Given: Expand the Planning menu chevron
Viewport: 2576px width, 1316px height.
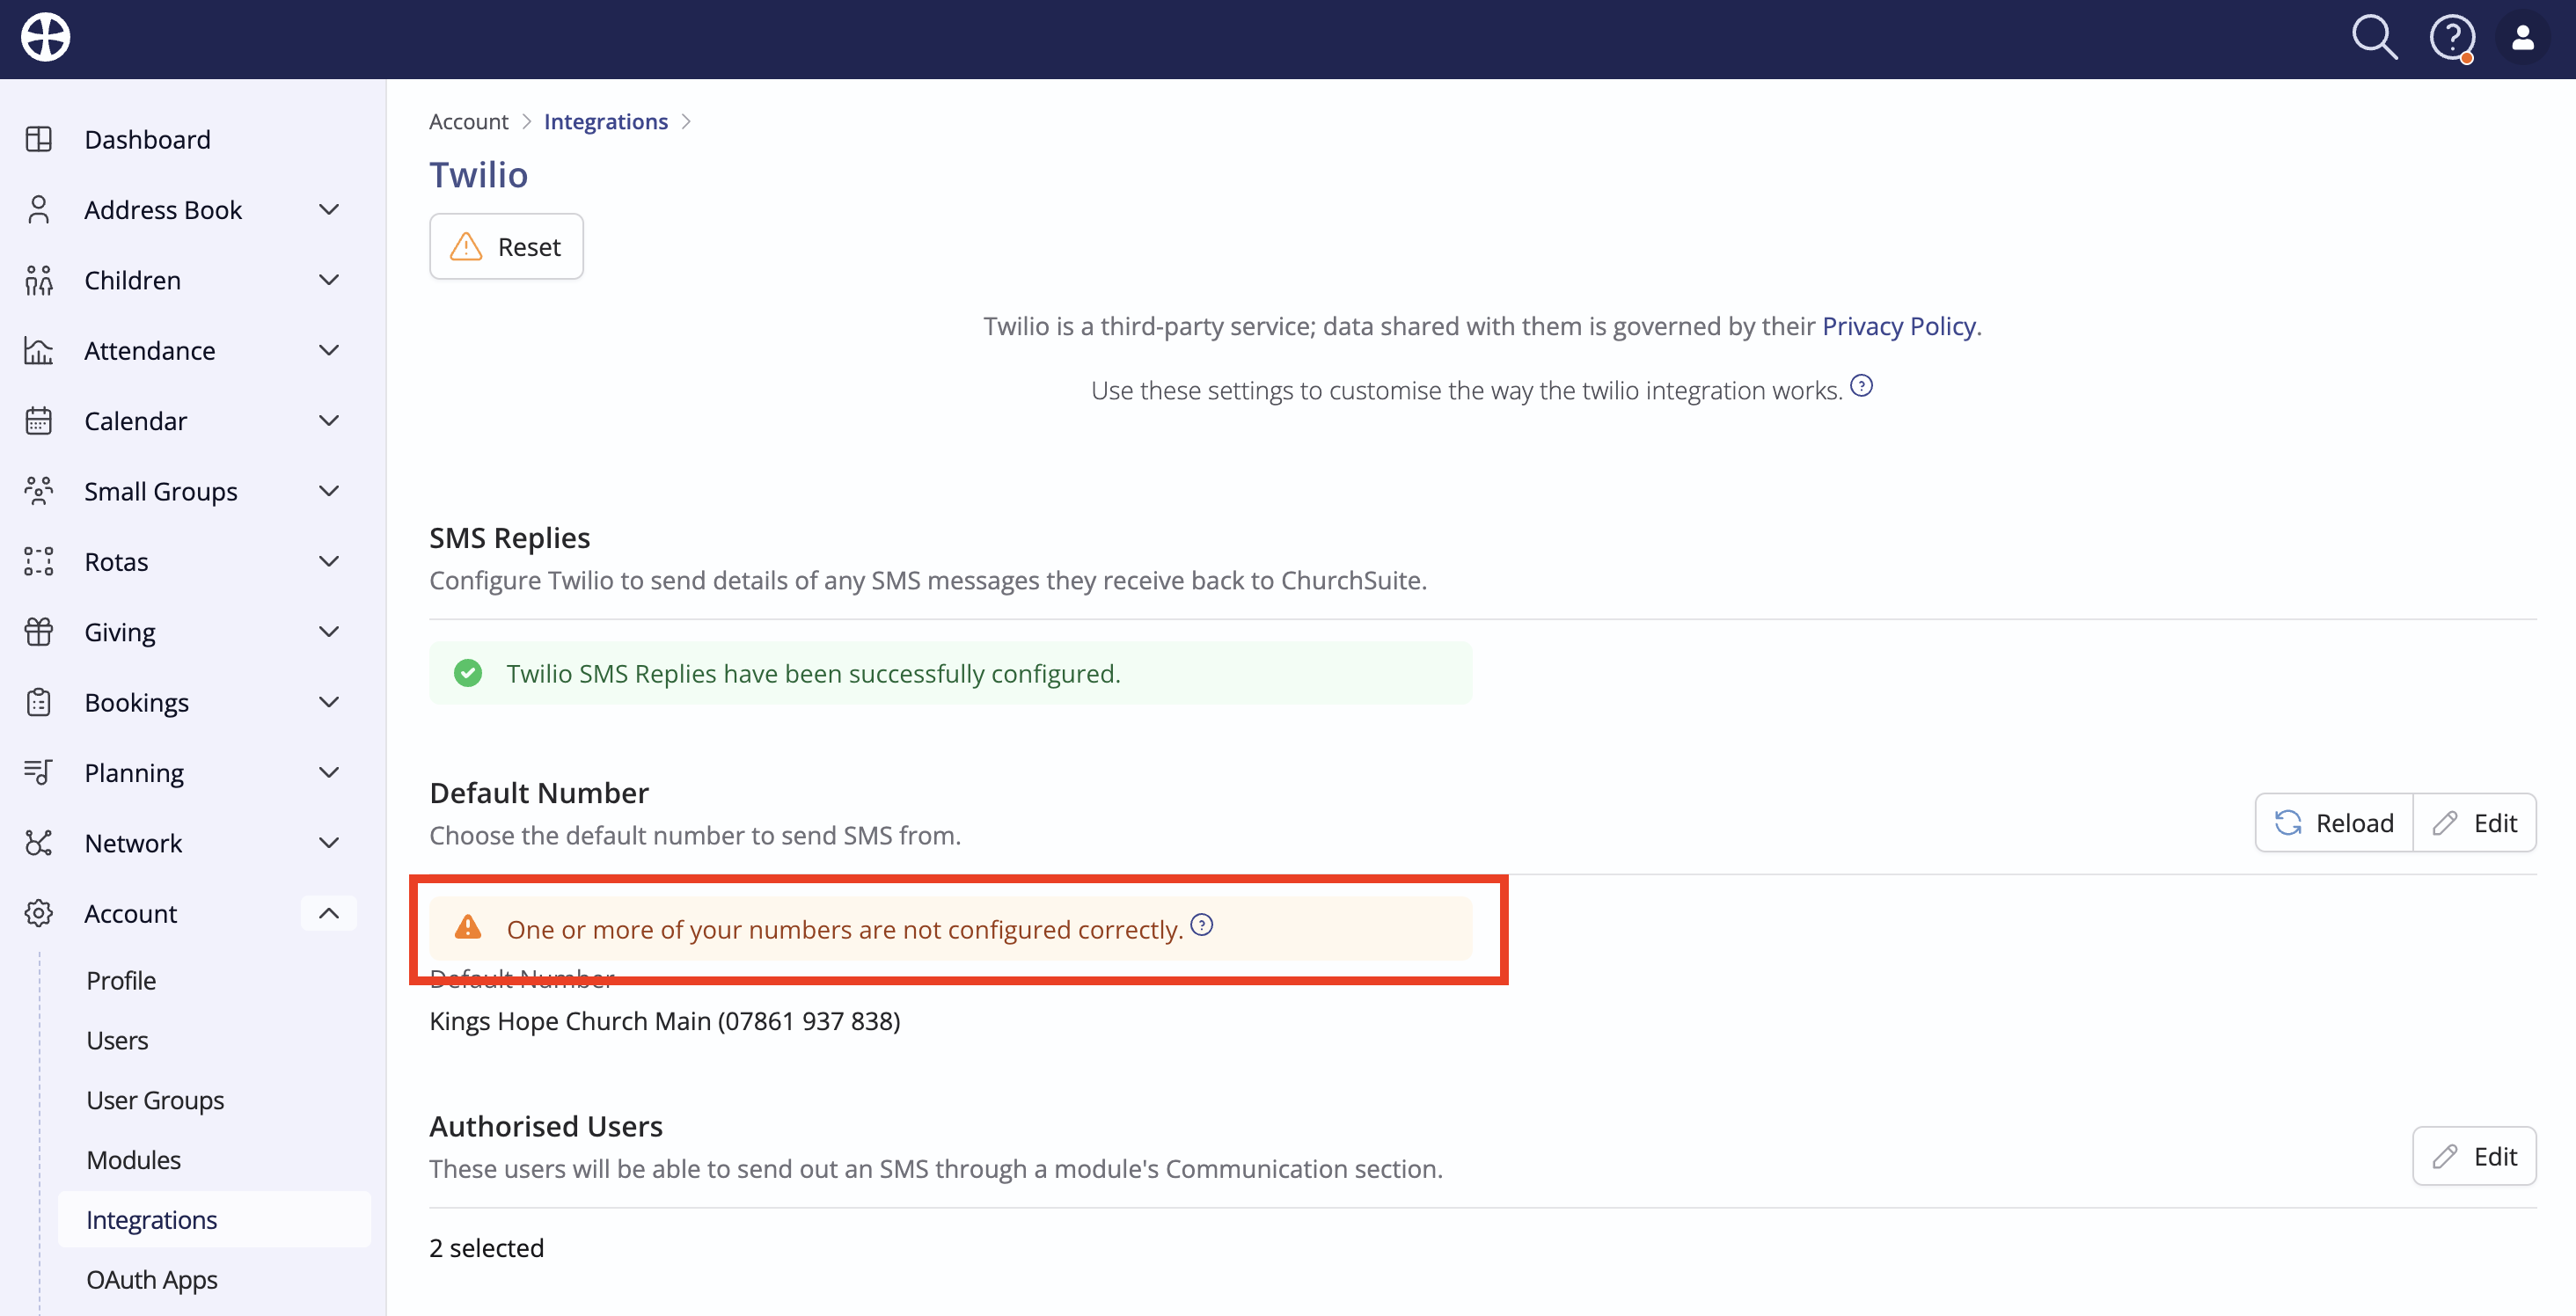Looking at the screenshot, I should tap(329, 772).
